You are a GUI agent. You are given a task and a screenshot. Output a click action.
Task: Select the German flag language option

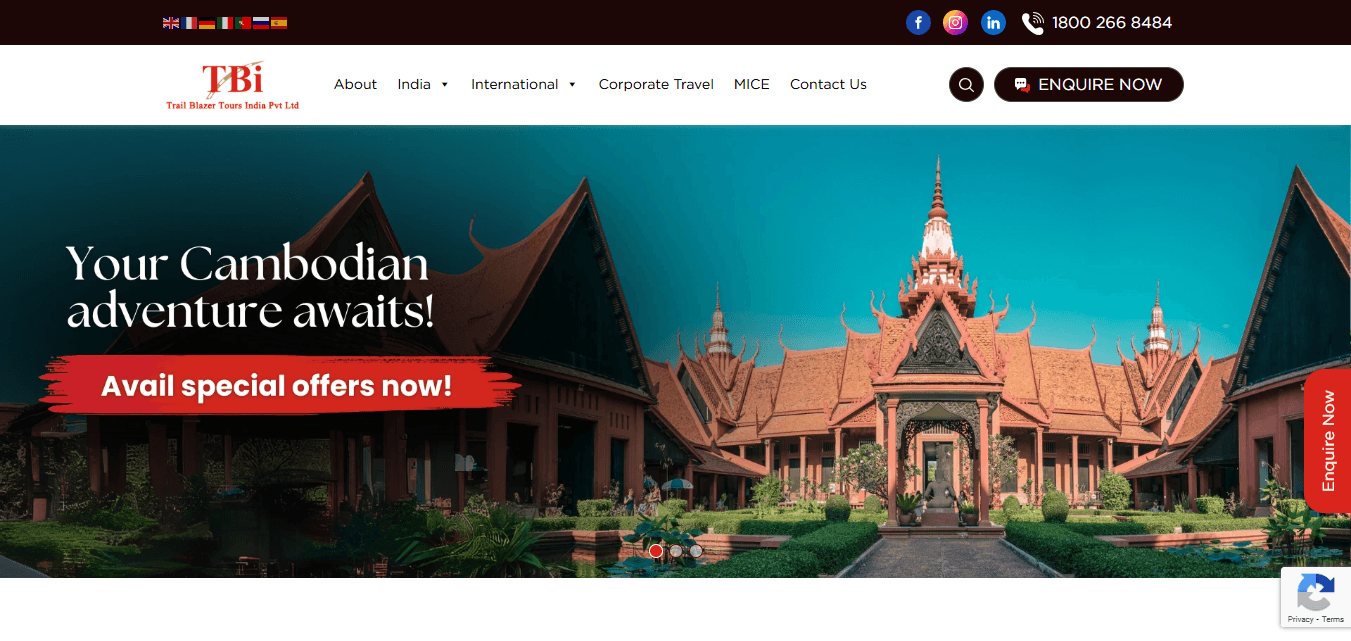[207, 23]
